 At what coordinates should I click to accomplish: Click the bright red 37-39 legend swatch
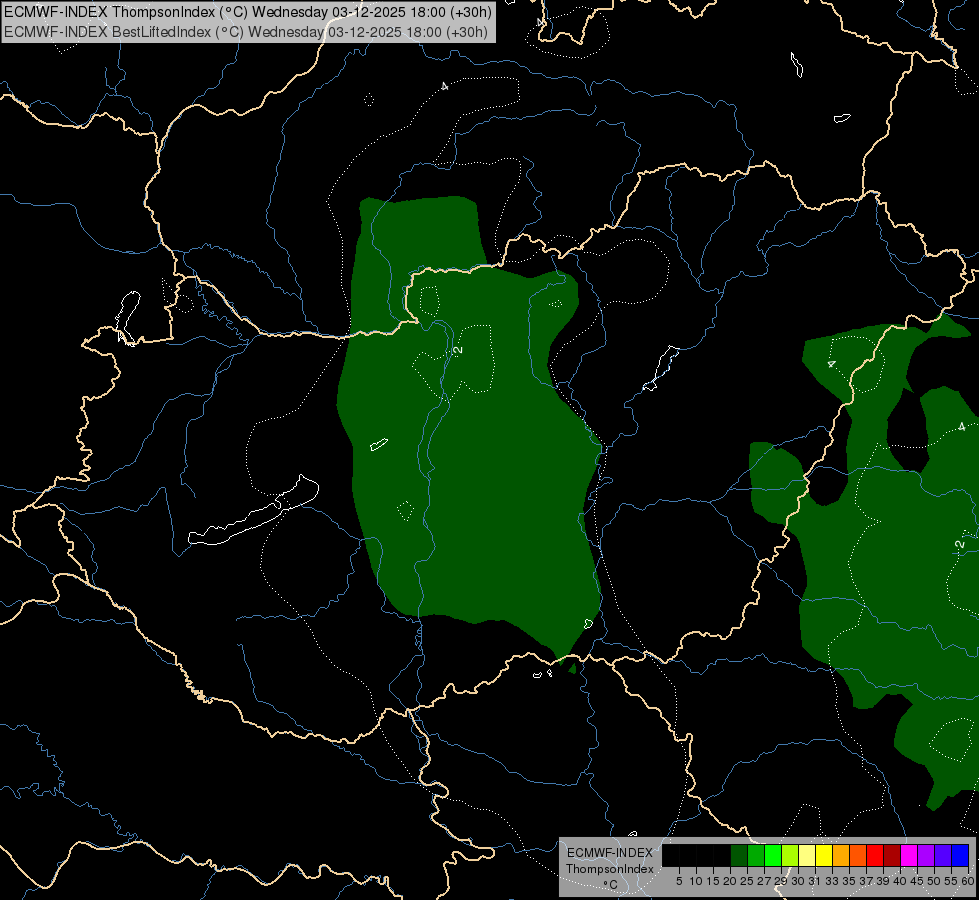[875, 855]
